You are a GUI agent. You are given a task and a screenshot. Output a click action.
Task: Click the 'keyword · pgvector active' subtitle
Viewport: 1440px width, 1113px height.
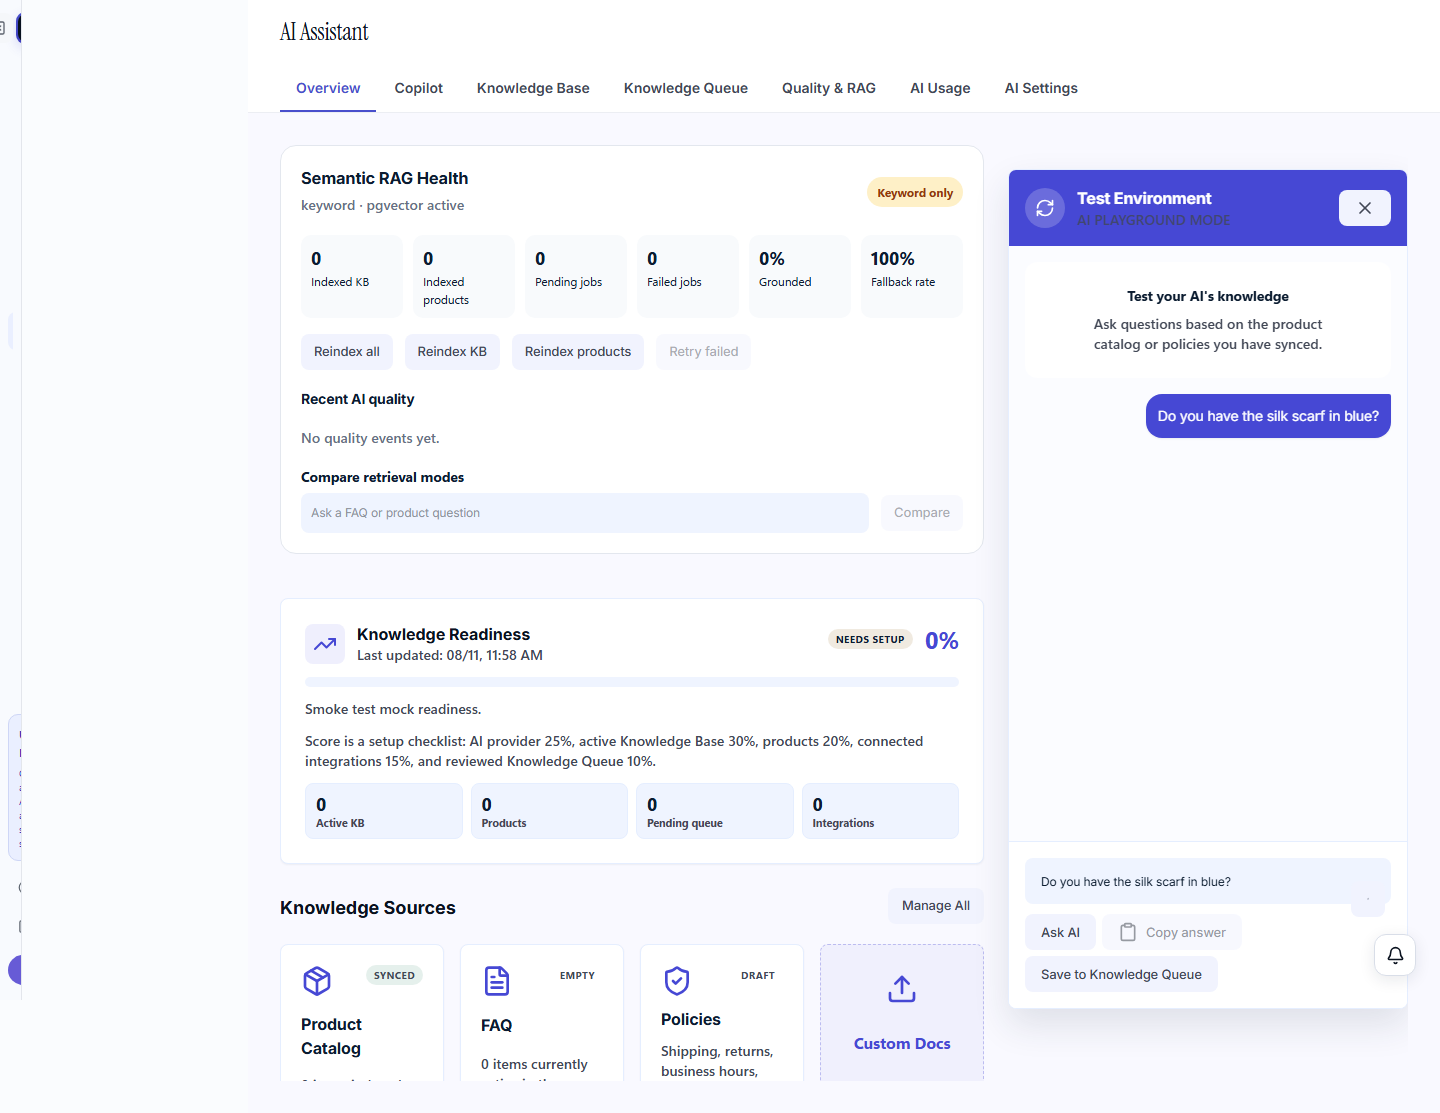382,206
